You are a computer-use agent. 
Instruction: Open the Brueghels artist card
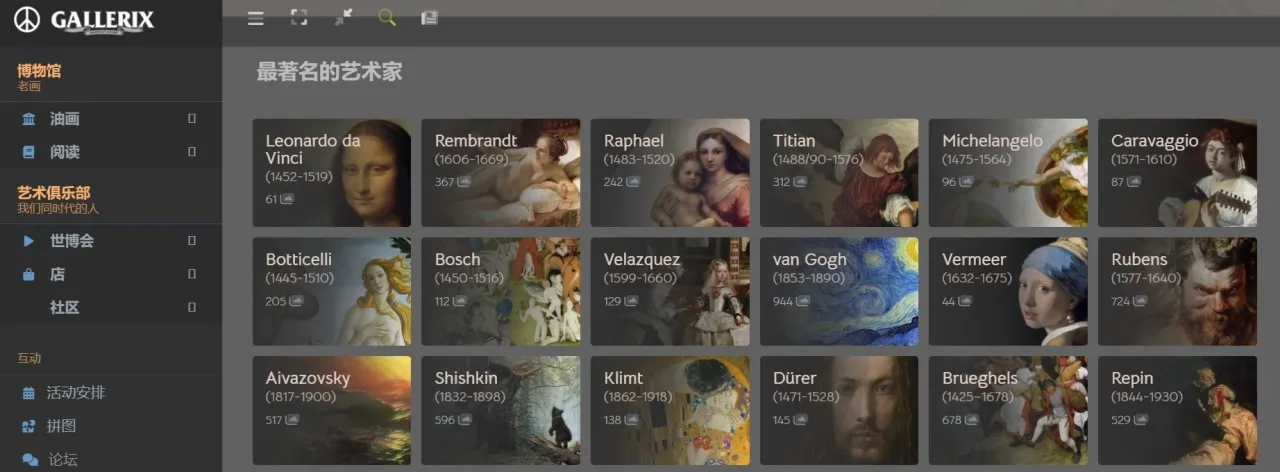click(x=1008, y=411)
